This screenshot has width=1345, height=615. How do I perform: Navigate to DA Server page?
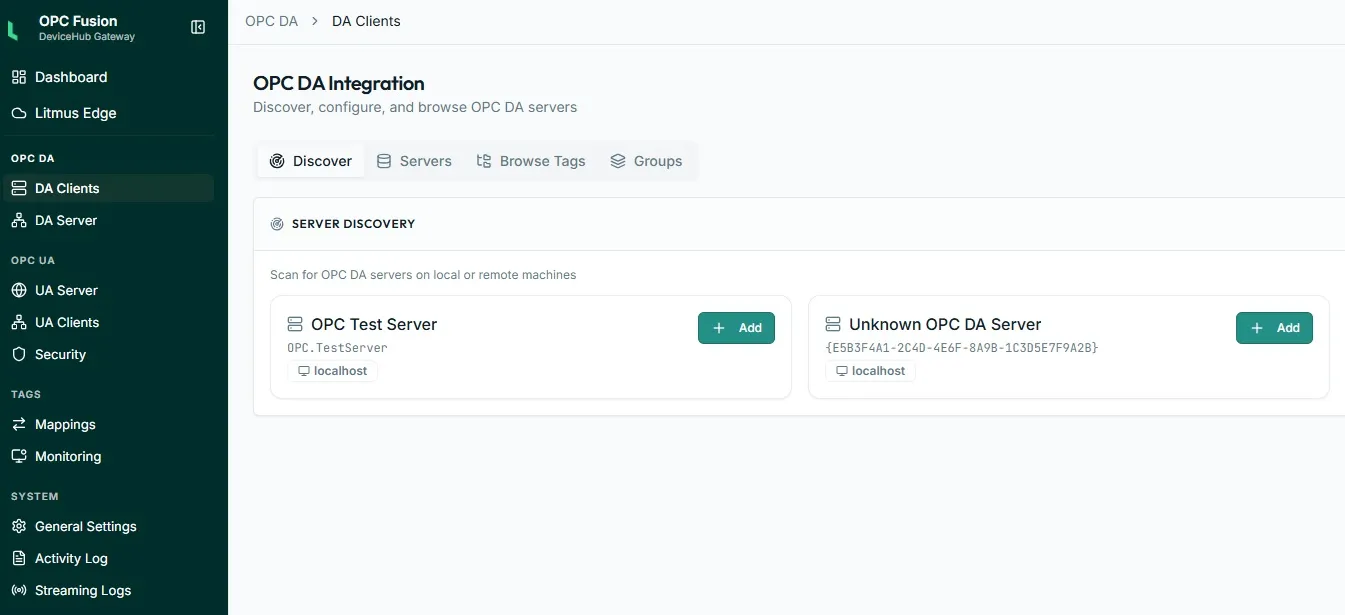(108, 220)
